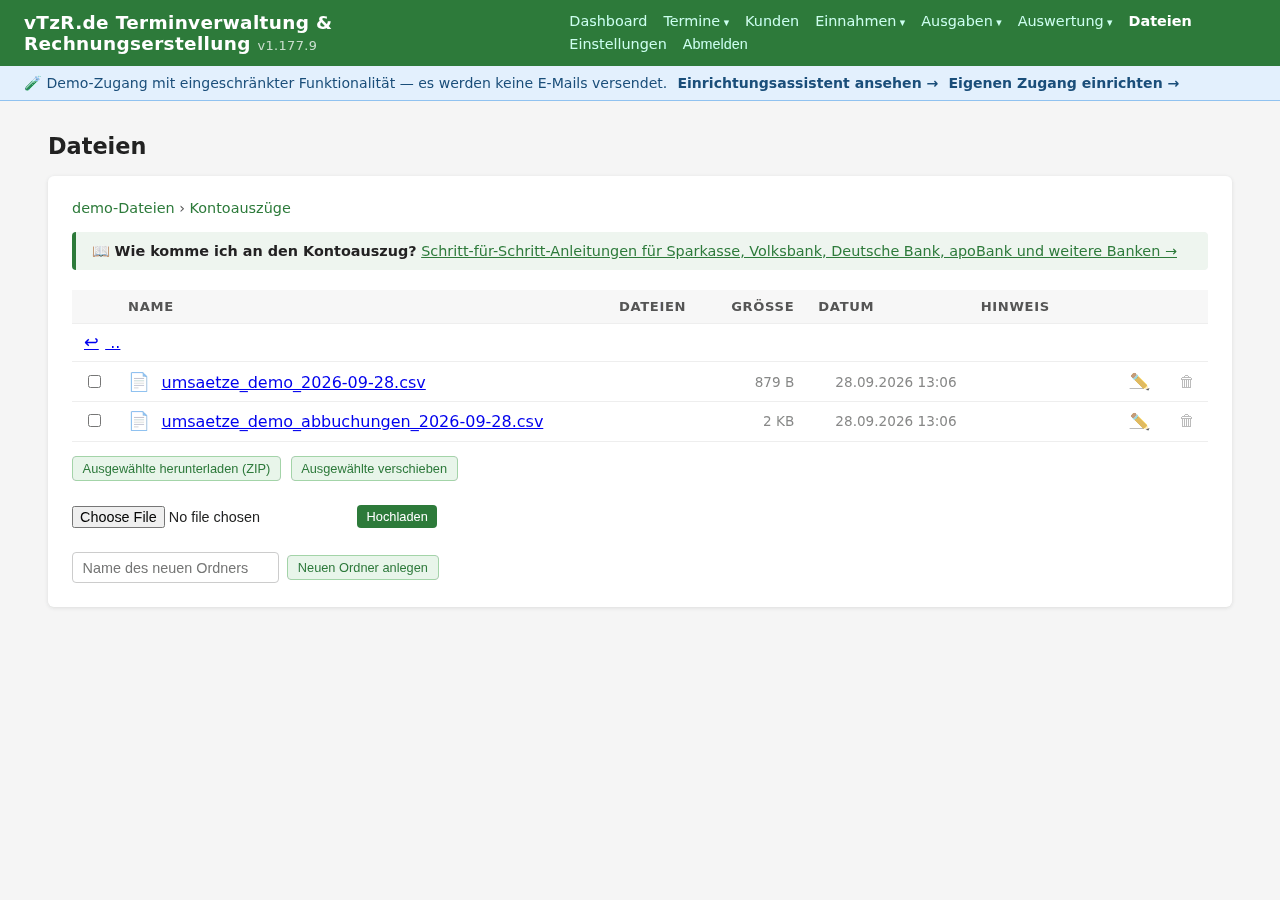
Task: Go to the Kunden page
Action: coord(772,21)
